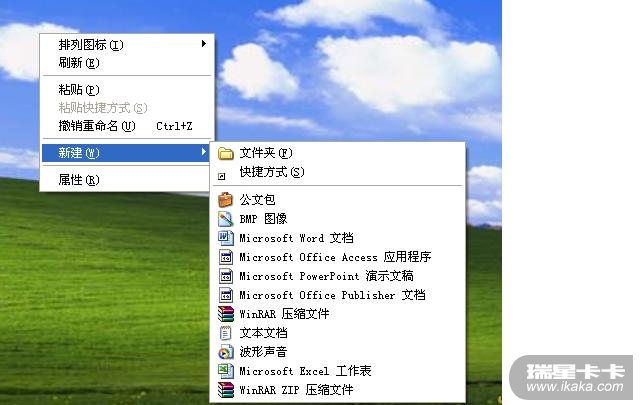The height and width of the screenshot is (405, 640).
Task: Click the icon beside WinRAR ZIP 压缩文件
Action: click(x=226, y=390)
